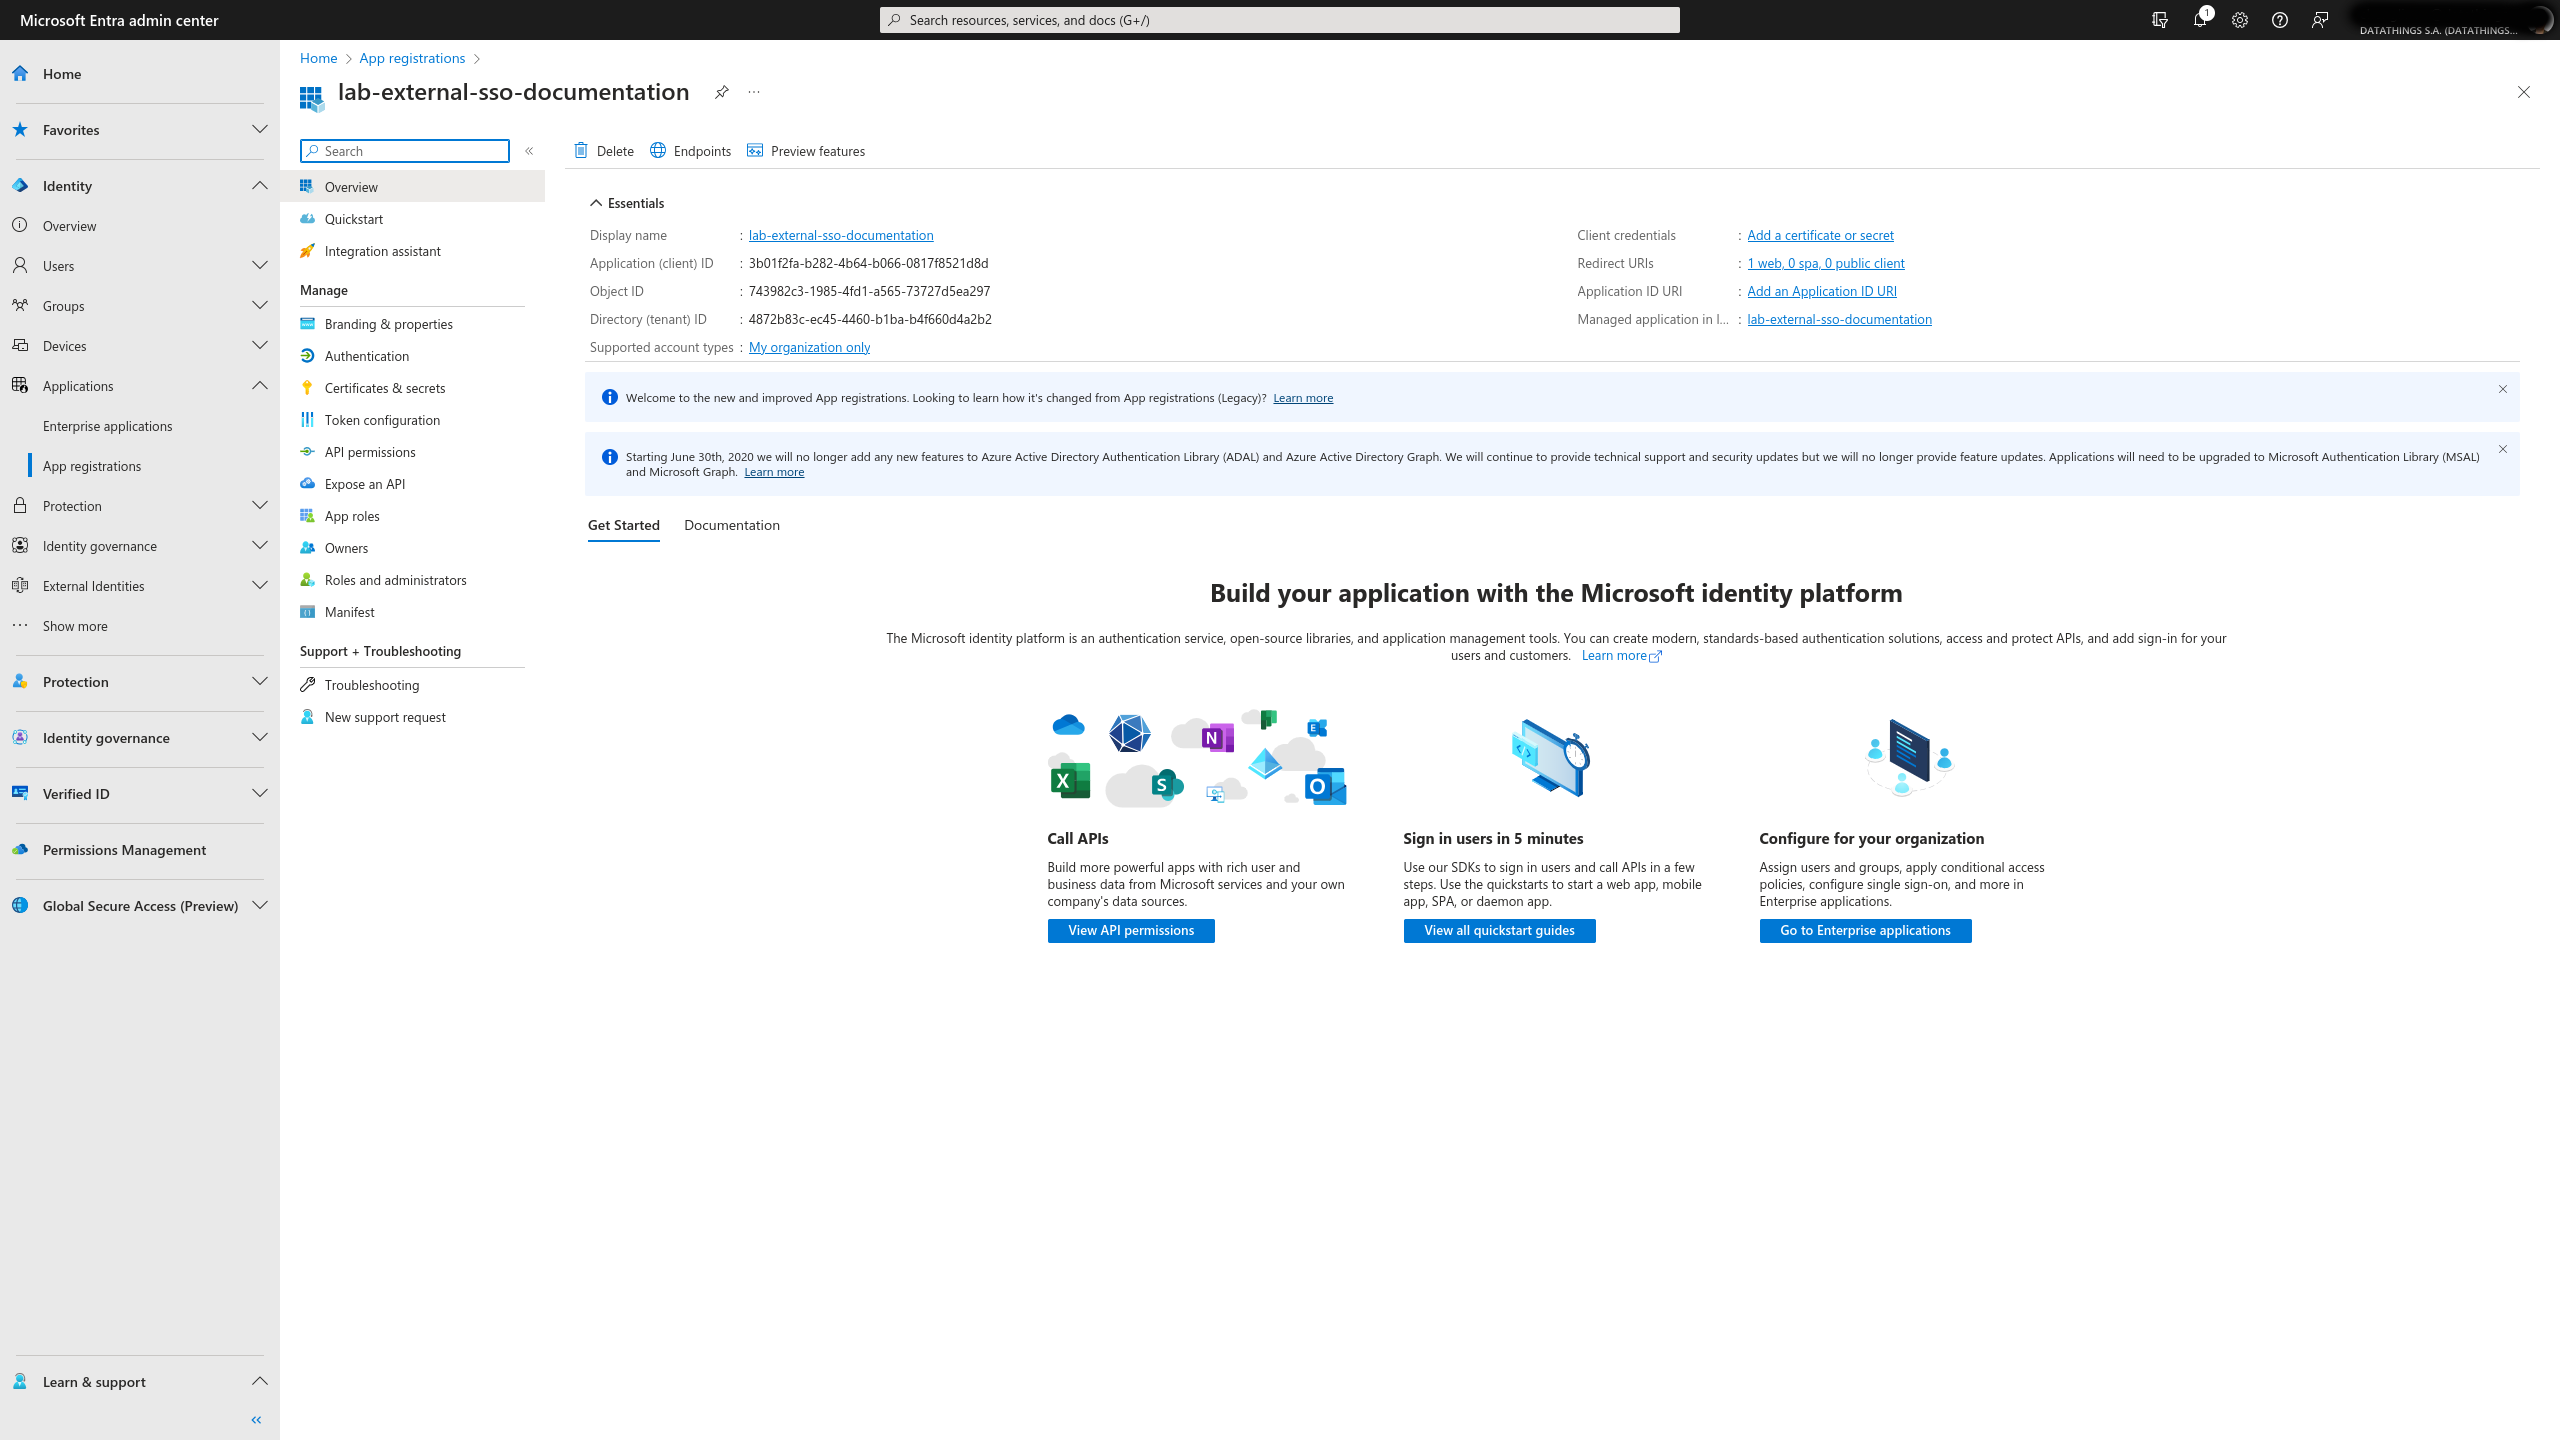2560x1440 pixels.
Task: Focus the app menu Search box
Action: pos(405,151)
